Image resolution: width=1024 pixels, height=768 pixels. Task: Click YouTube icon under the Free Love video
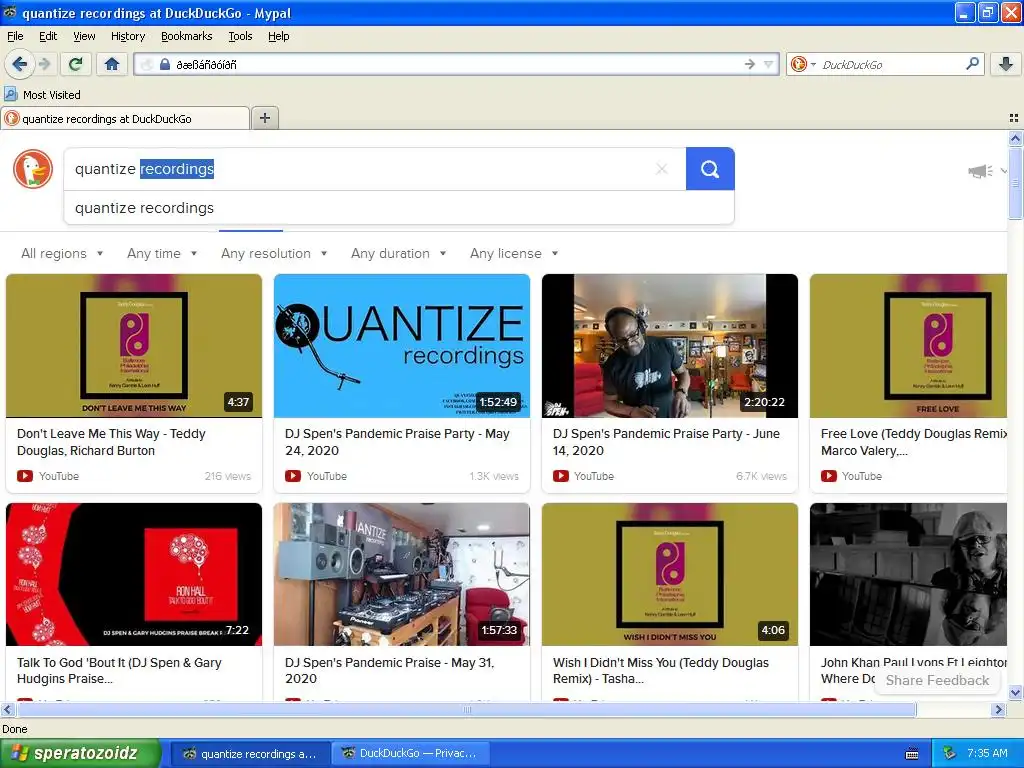click(829, 476)
